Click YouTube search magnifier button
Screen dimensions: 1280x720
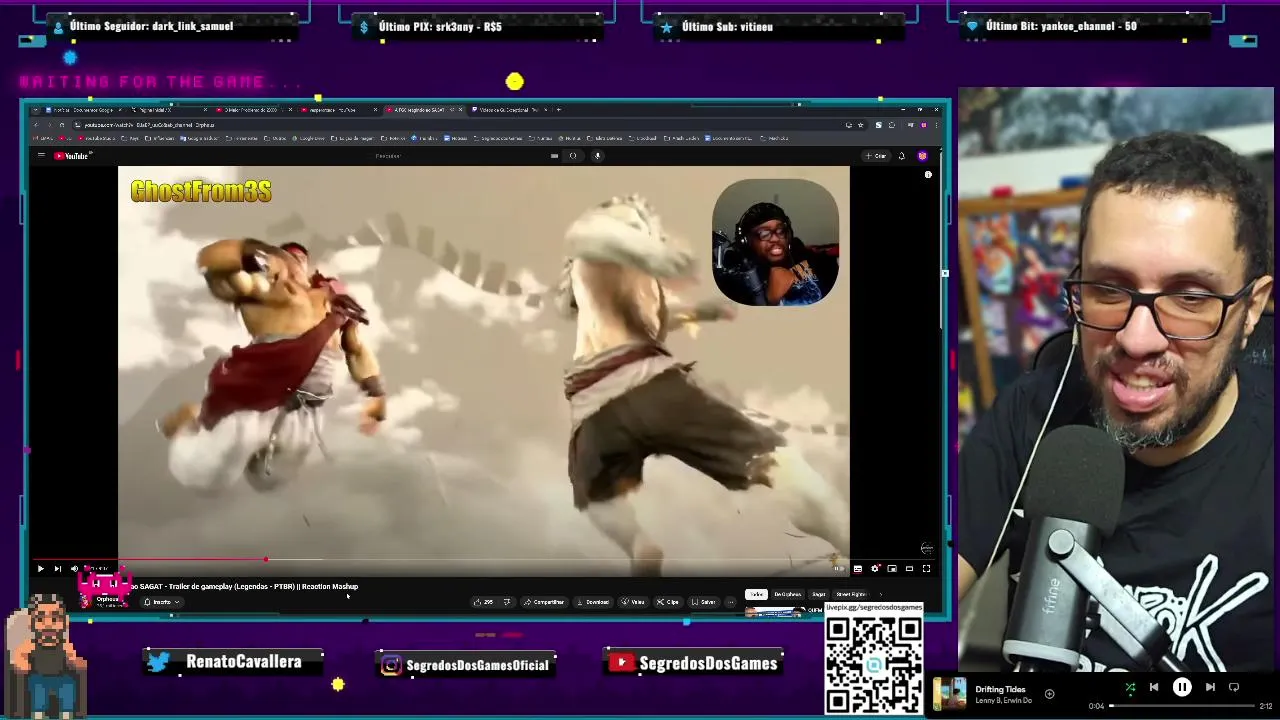tap(573, 155)
